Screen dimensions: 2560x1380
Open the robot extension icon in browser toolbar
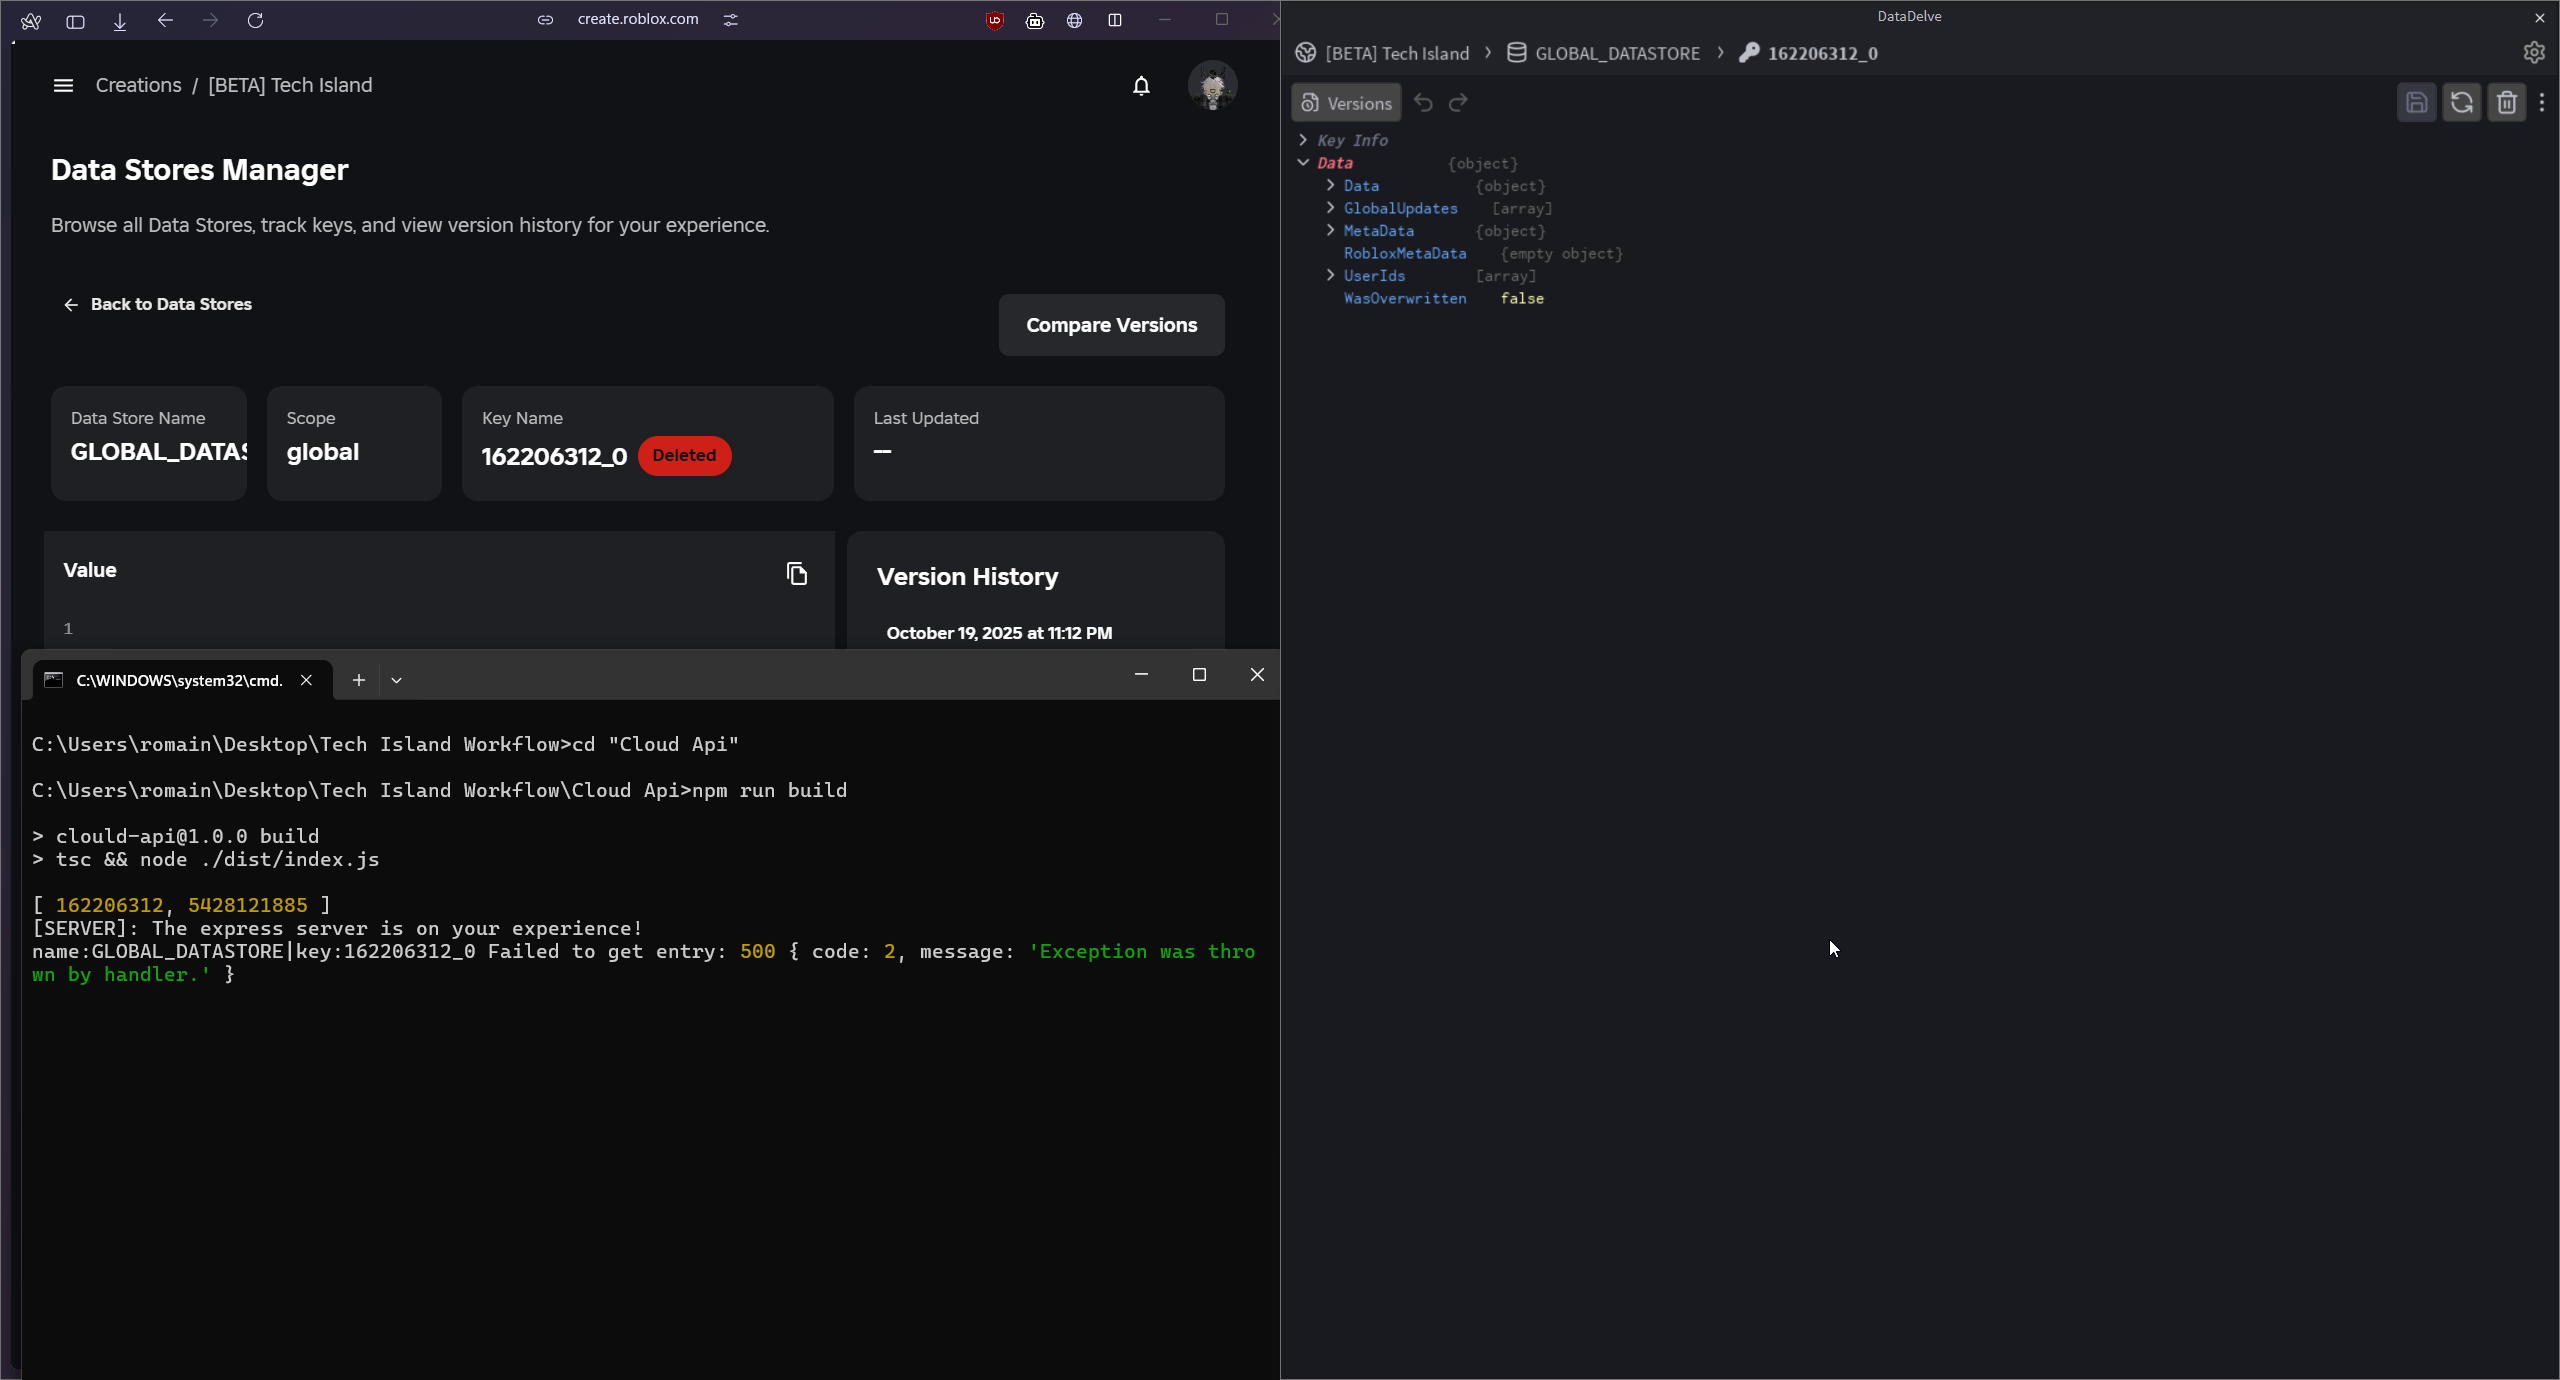pos(1035,20)
